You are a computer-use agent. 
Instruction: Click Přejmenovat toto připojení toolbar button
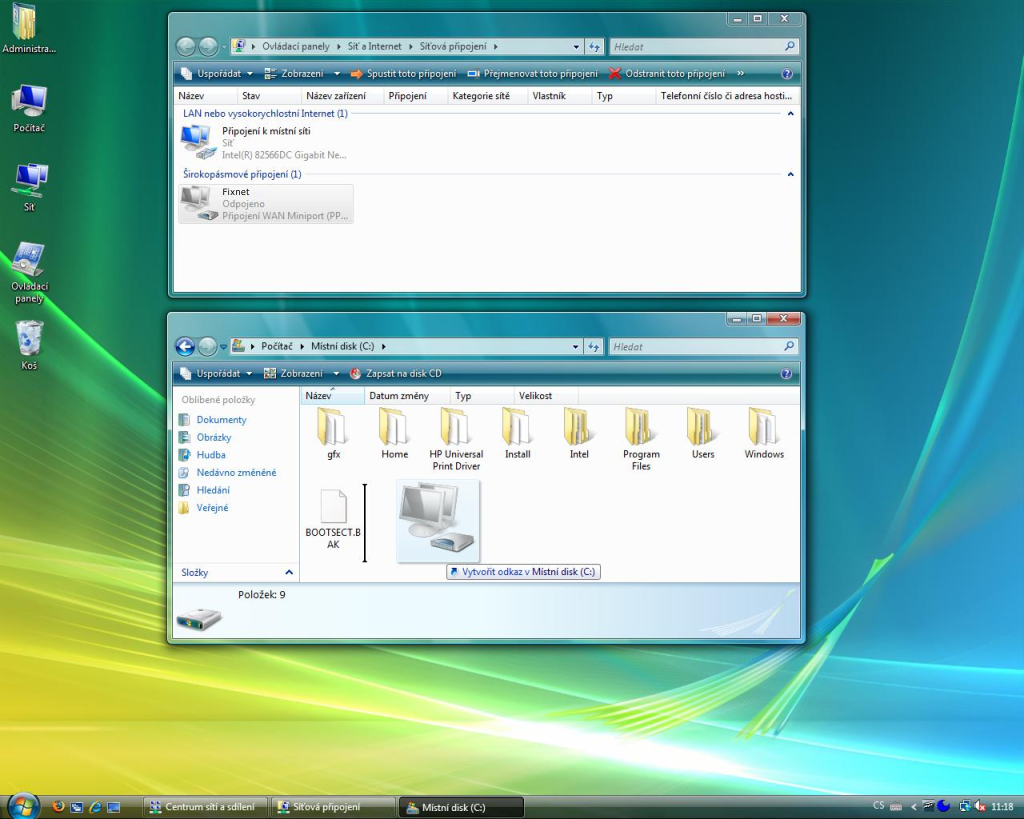pyautogui.click(x=532, y=74)
